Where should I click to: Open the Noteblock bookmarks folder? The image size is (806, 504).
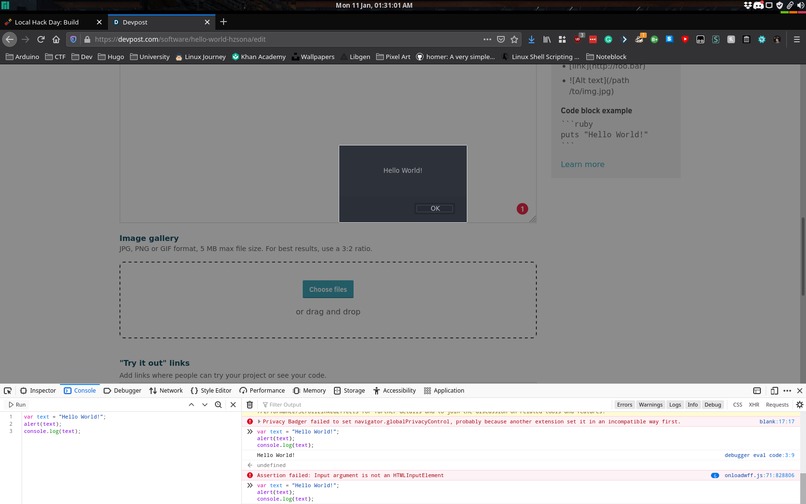[606, 57]
